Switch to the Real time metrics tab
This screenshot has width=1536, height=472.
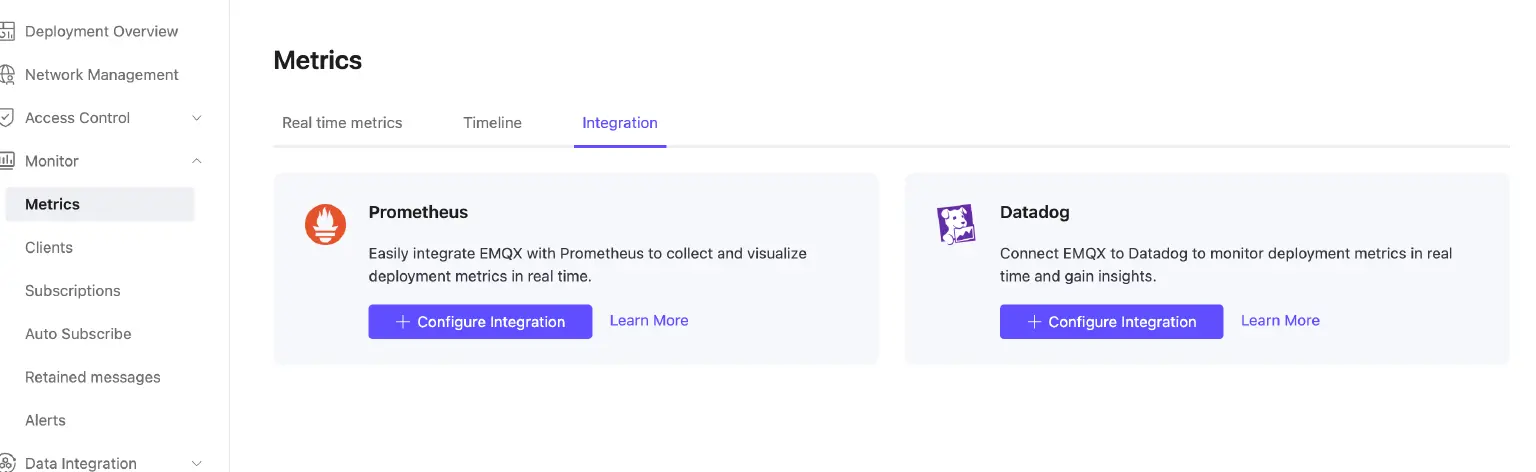pos(342,123)
